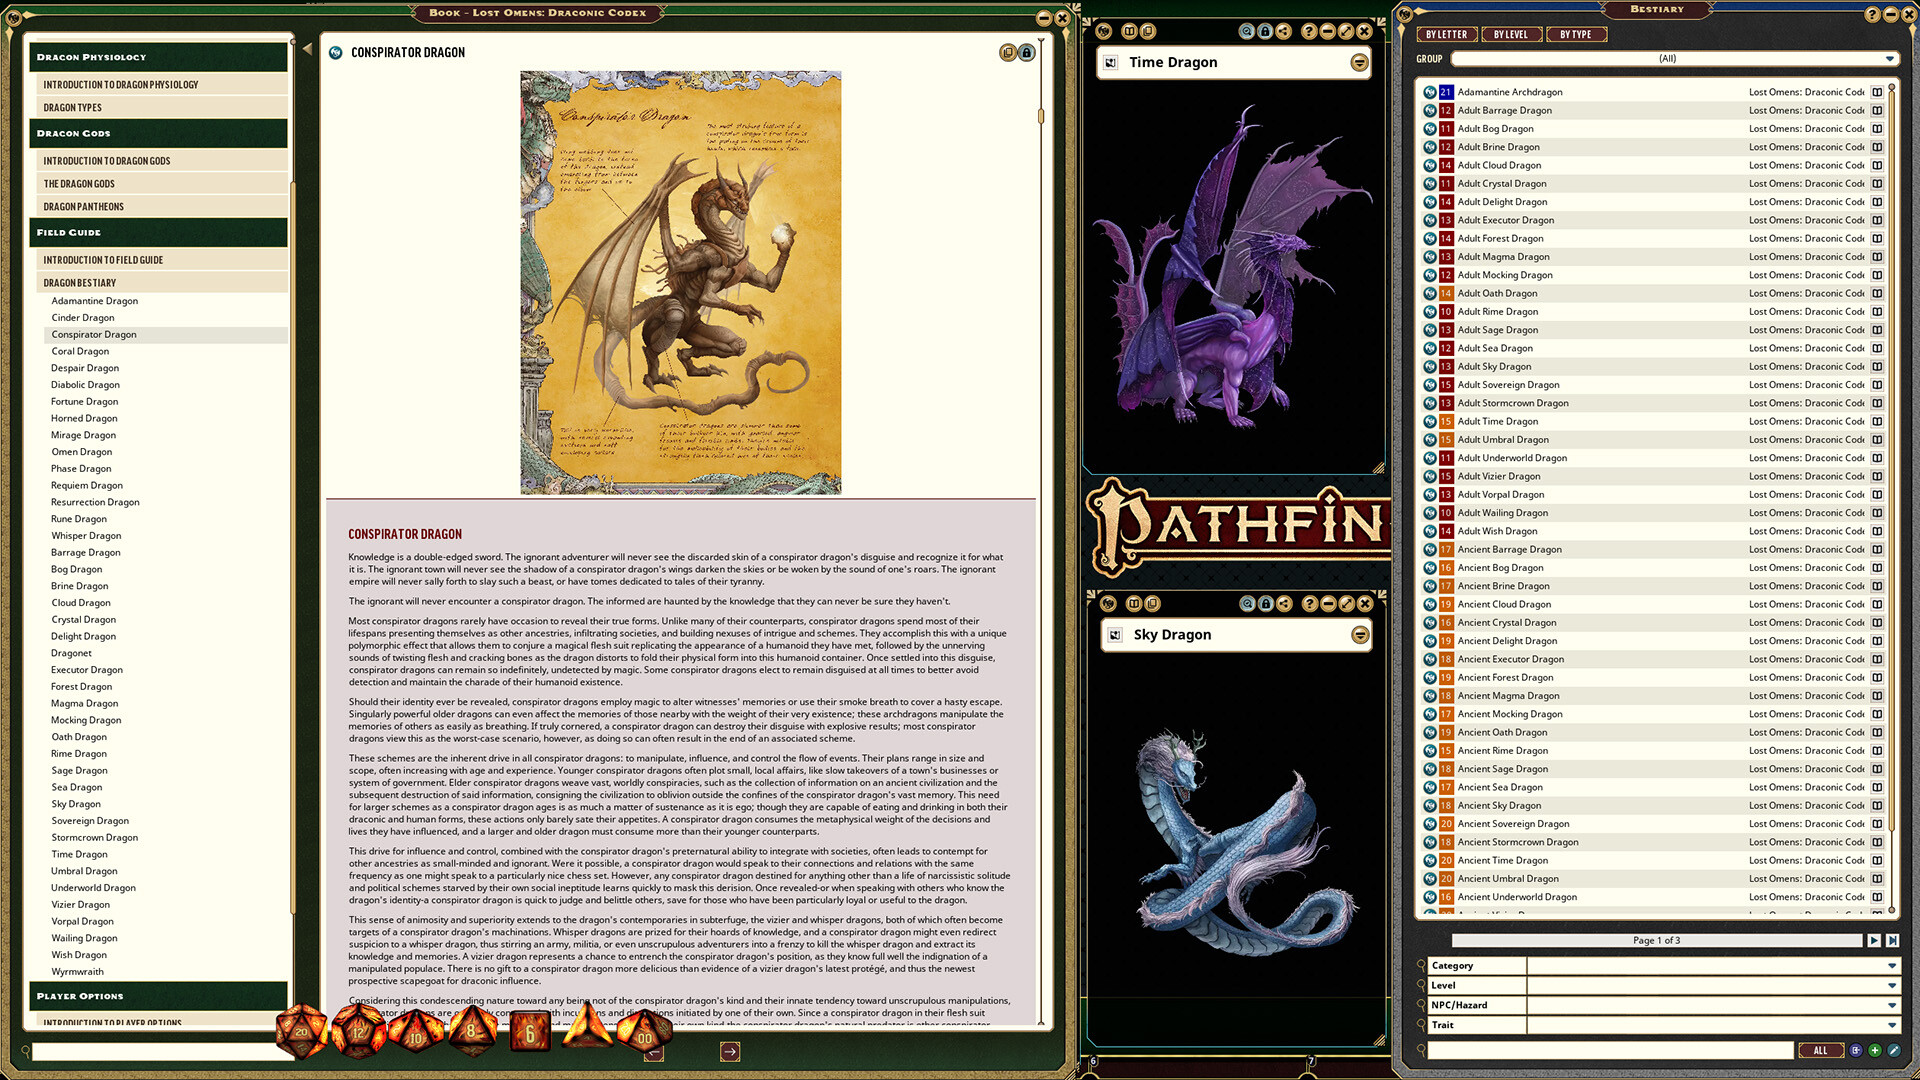The width and height of the screenshot is (1920, 1080).
Task: Click the share icon on the Time Dragon window
Action: pyautogui.click(x=1285, y=31)
